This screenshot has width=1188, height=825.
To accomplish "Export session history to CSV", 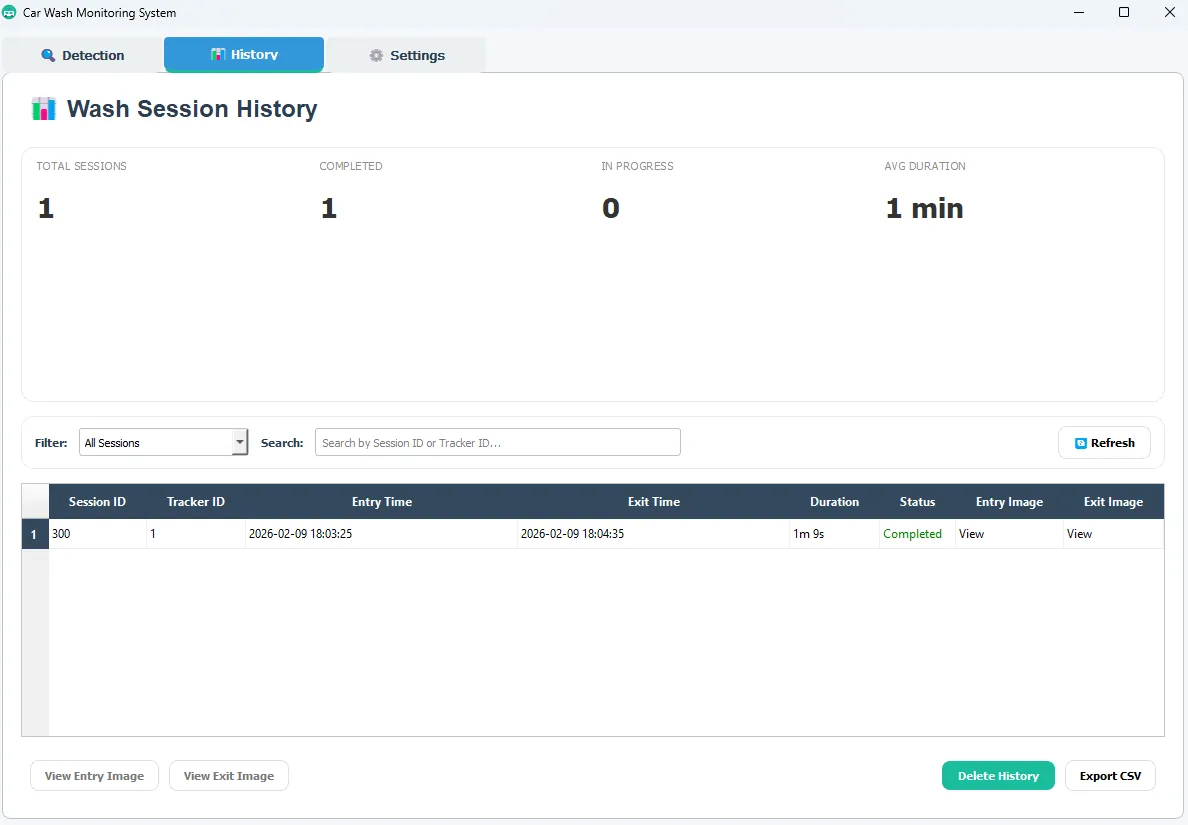I will pyautogui.click(x=1110, y=776).
